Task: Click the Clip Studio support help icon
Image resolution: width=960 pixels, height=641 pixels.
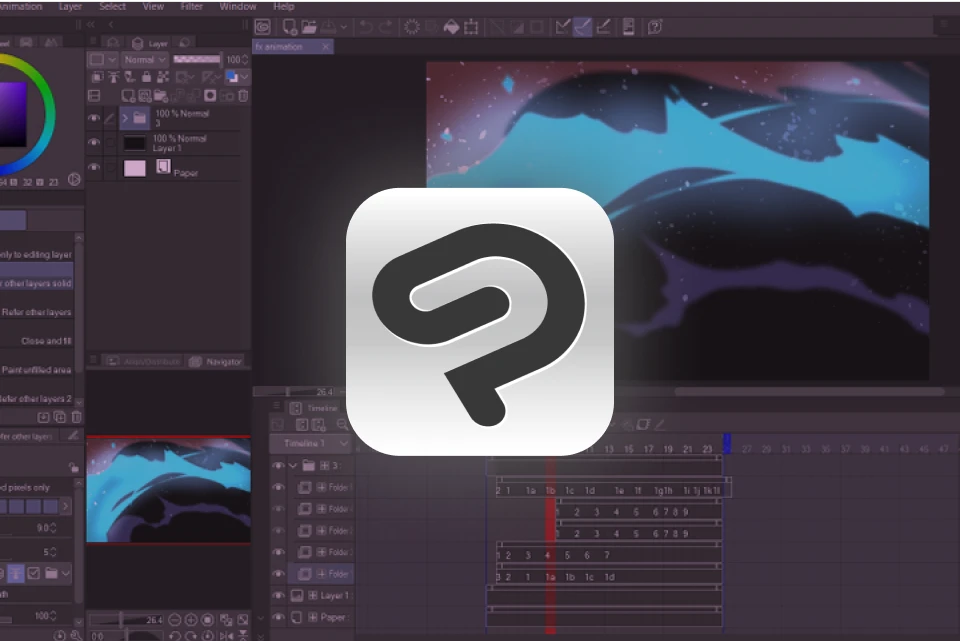Action: coord(654,27)
